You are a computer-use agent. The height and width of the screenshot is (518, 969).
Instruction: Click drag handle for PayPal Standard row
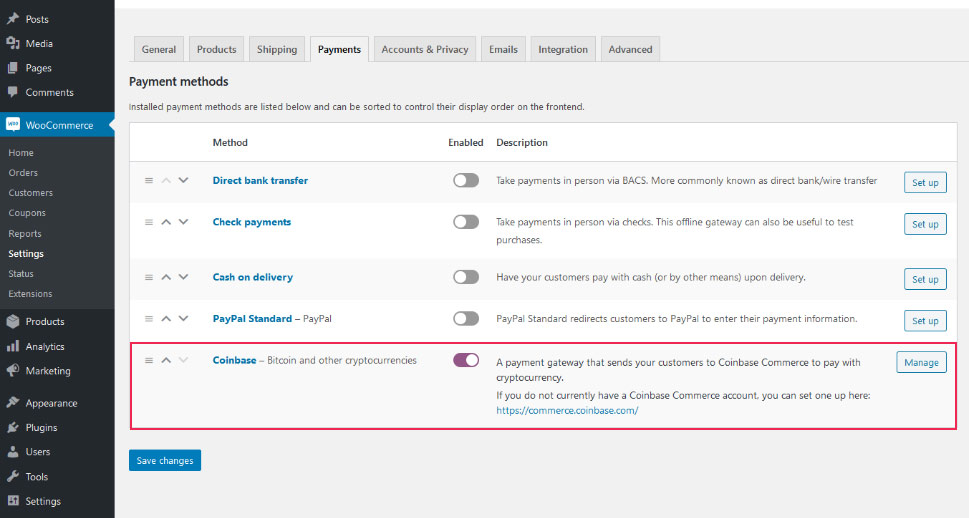[149, 318]
